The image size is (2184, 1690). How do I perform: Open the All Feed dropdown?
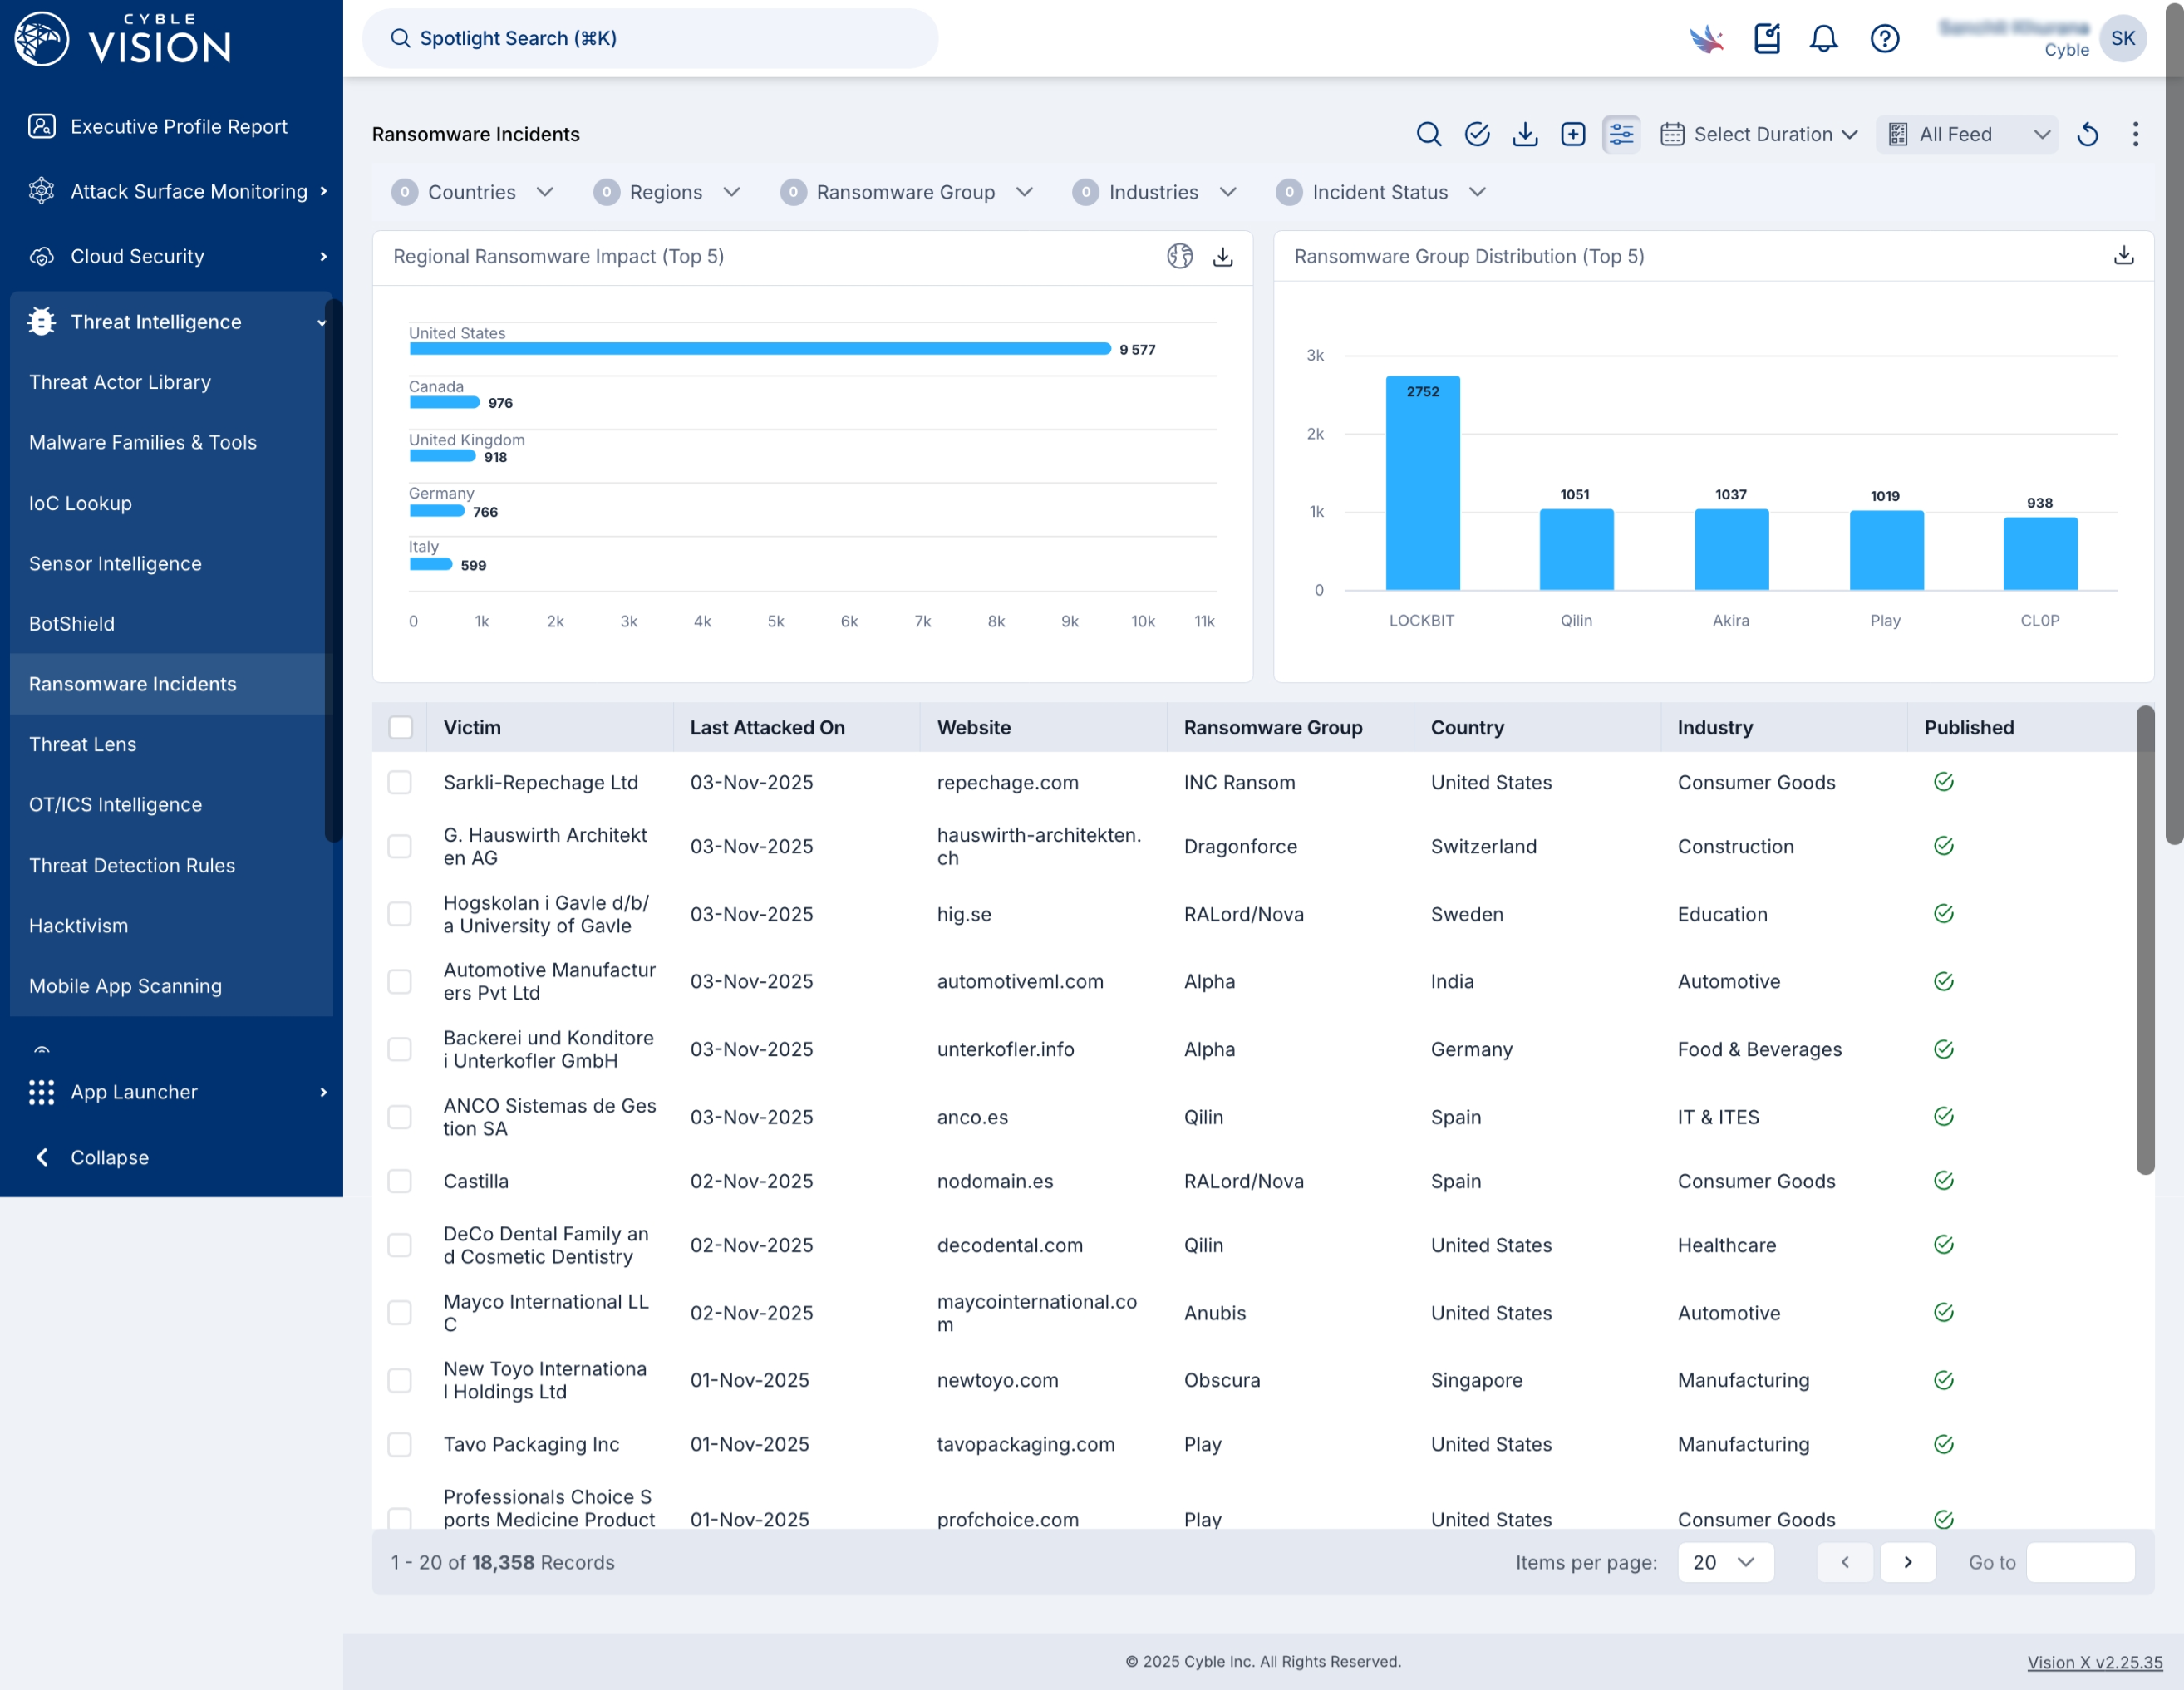[x=1967, y=134]
